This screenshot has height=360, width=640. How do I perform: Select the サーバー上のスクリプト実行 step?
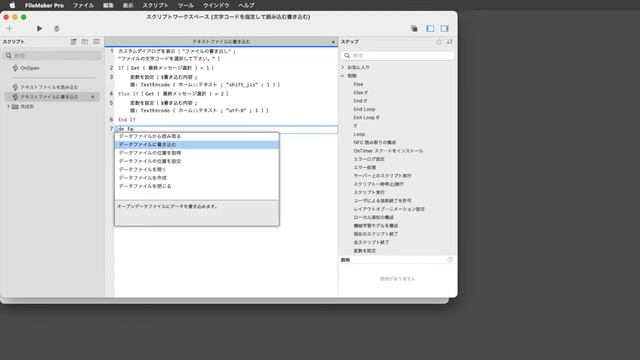[382, 176]
